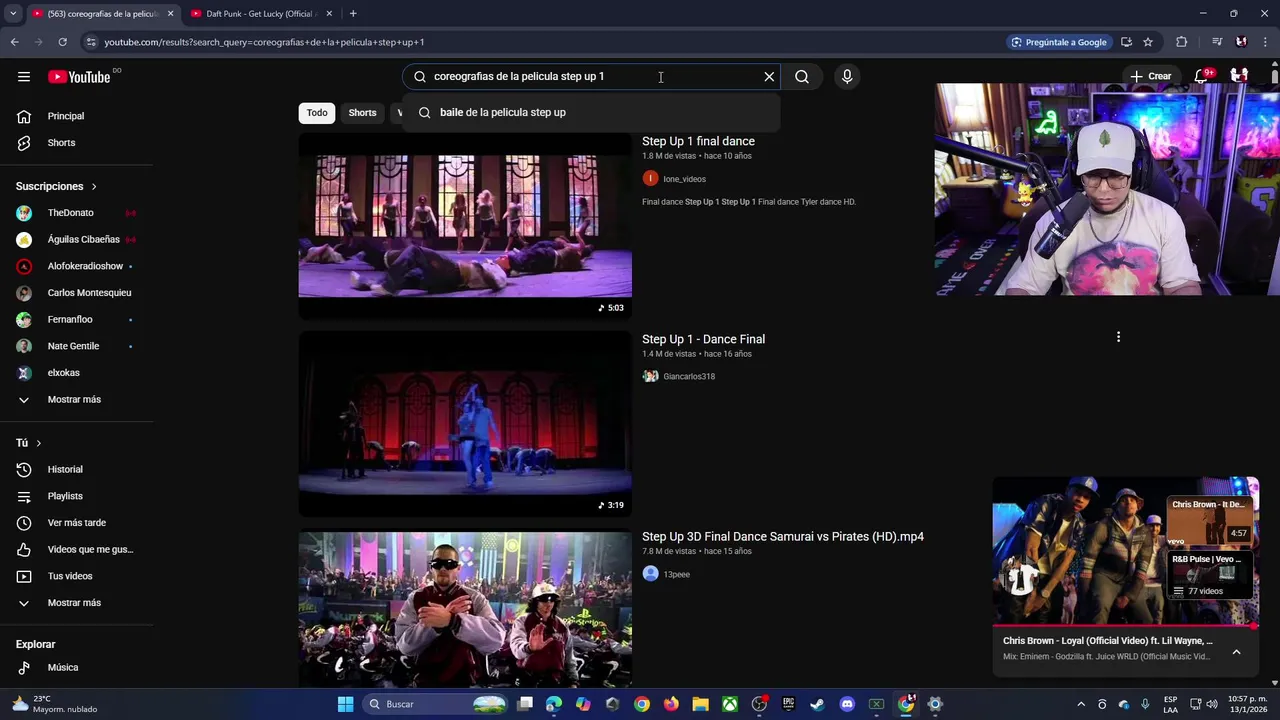Open Ver más tarde list
1280x720 pixels.
(77, 523)
